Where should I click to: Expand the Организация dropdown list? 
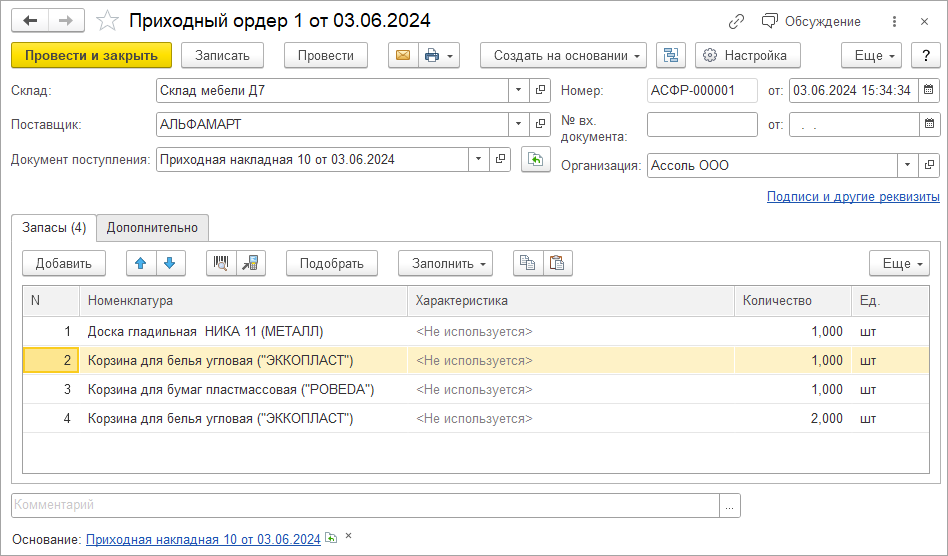(x=907, y=166)
